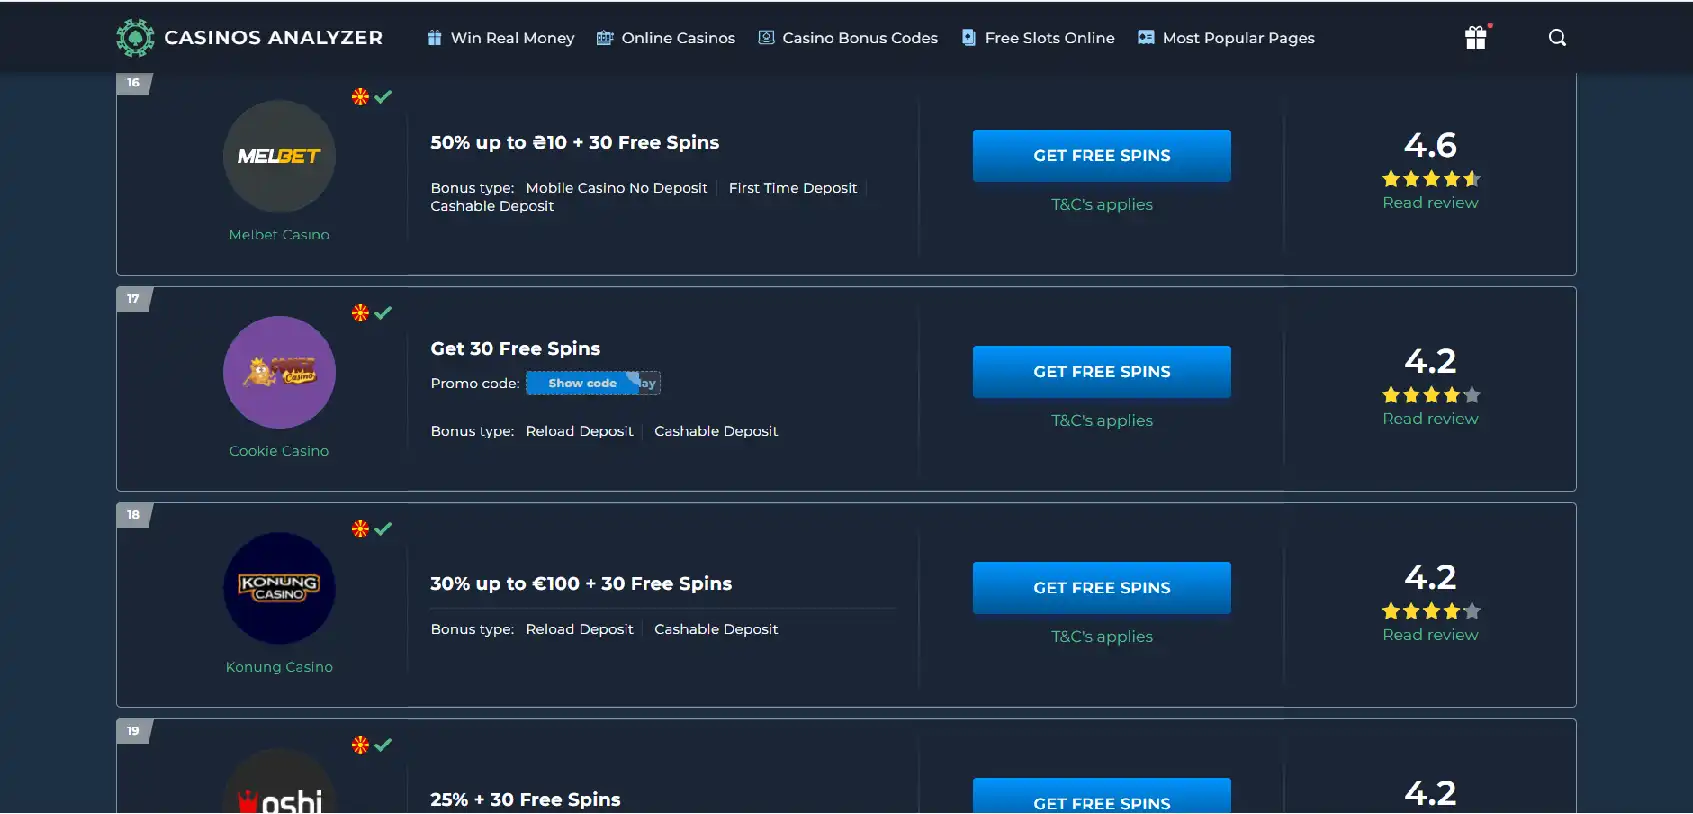Click the flag icon on Cookie Casino card
This screenshot has width=1693, height=814.
click(x=360, y=313)
